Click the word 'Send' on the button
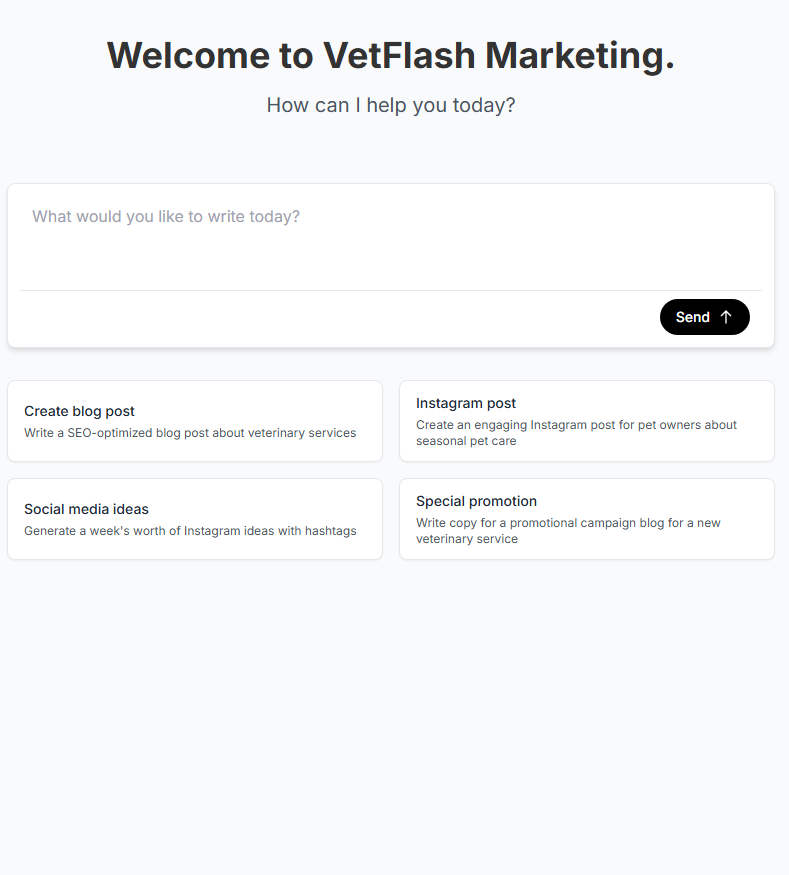Viewport: 789px width, 875px height. 692,317
